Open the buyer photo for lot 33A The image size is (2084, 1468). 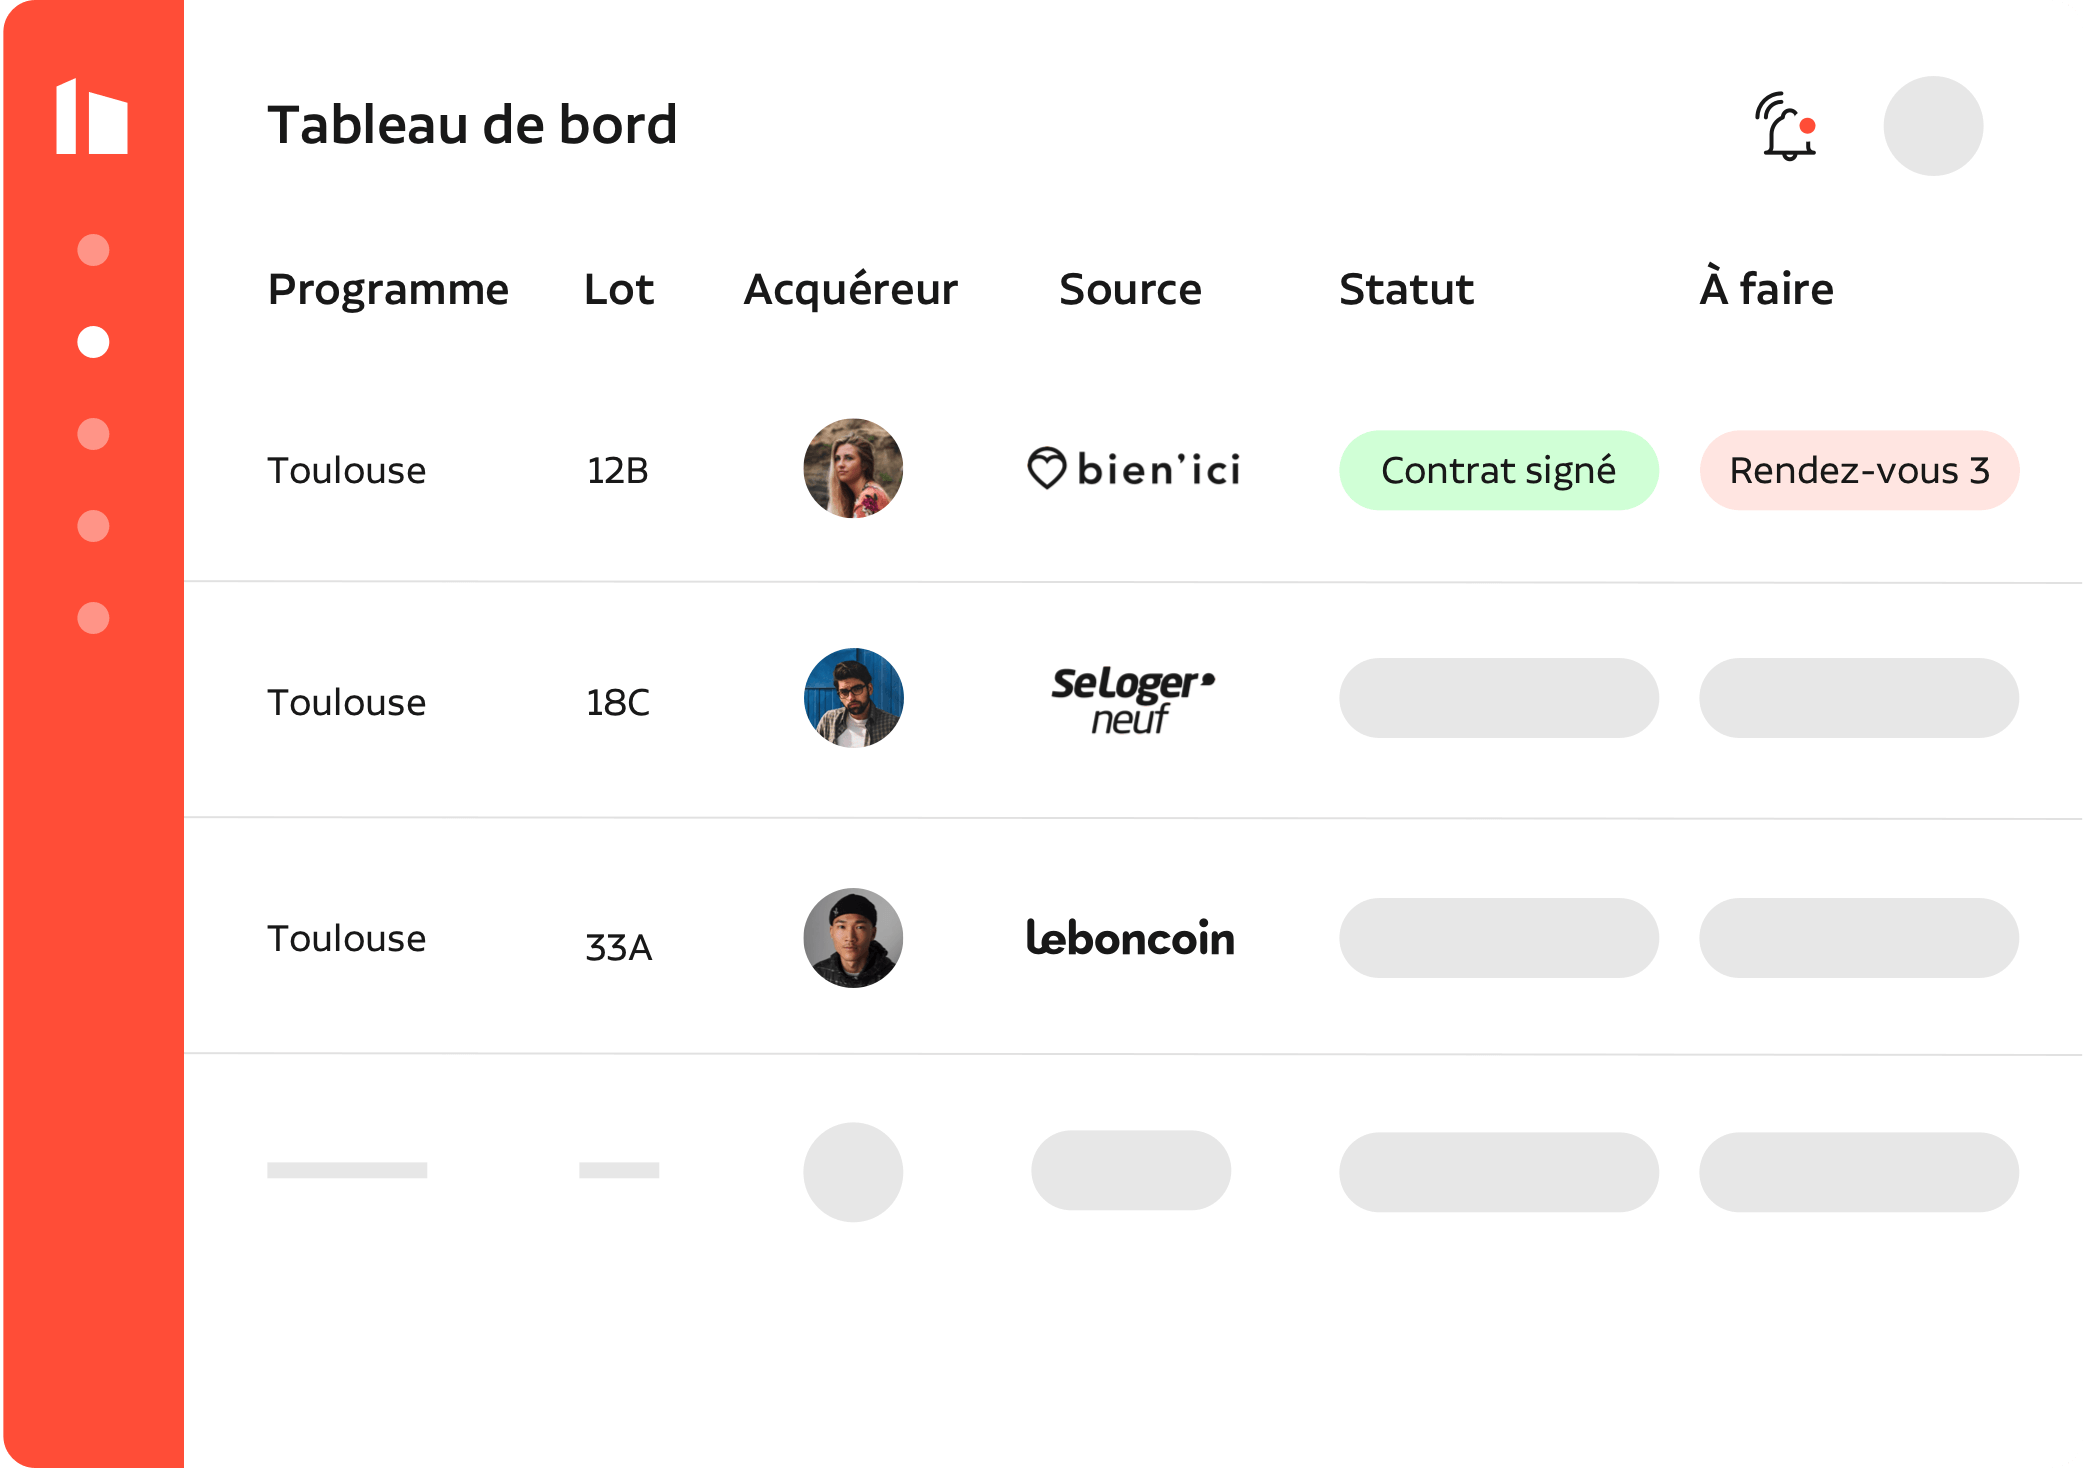pyautogui.click(x=853, y=938)
